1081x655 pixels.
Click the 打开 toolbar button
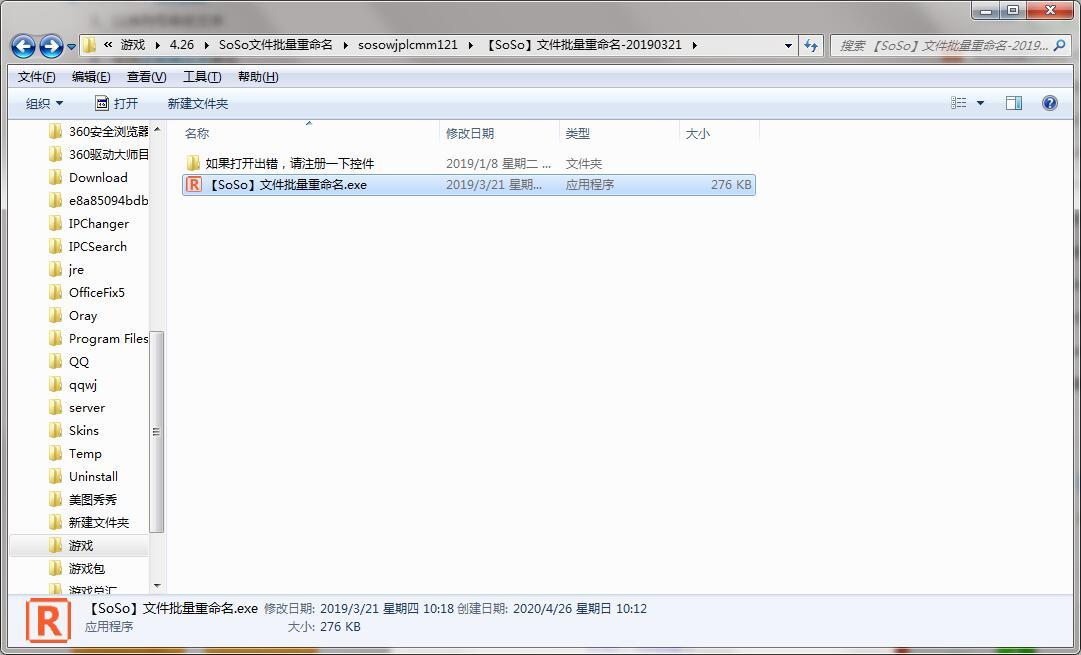117,103
